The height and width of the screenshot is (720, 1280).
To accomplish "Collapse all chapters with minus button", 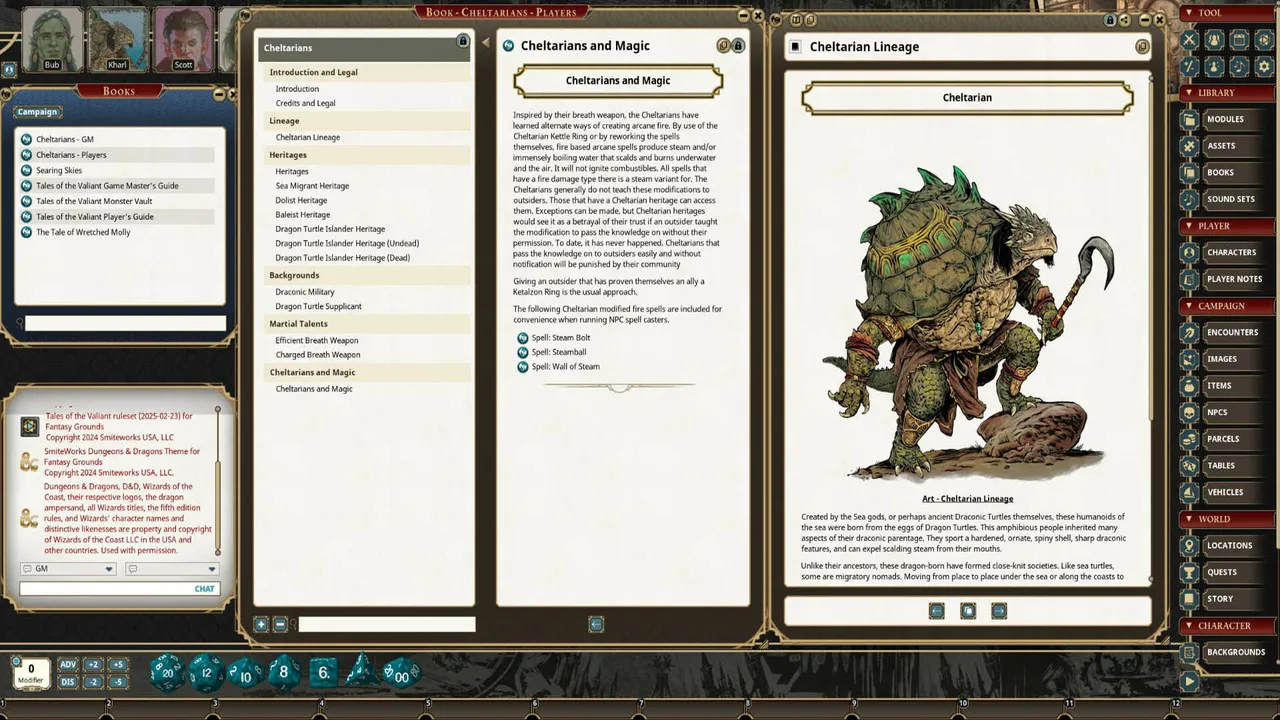I will (280, 624).
